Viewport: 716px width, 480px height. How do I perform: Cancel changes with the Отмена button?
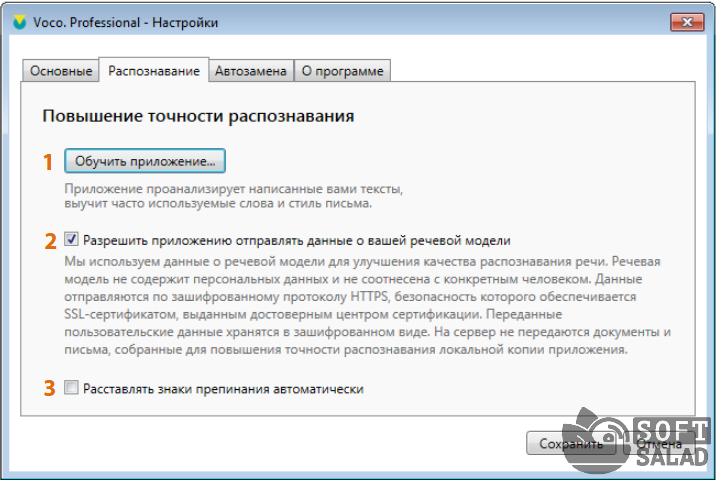coord(658,443)
